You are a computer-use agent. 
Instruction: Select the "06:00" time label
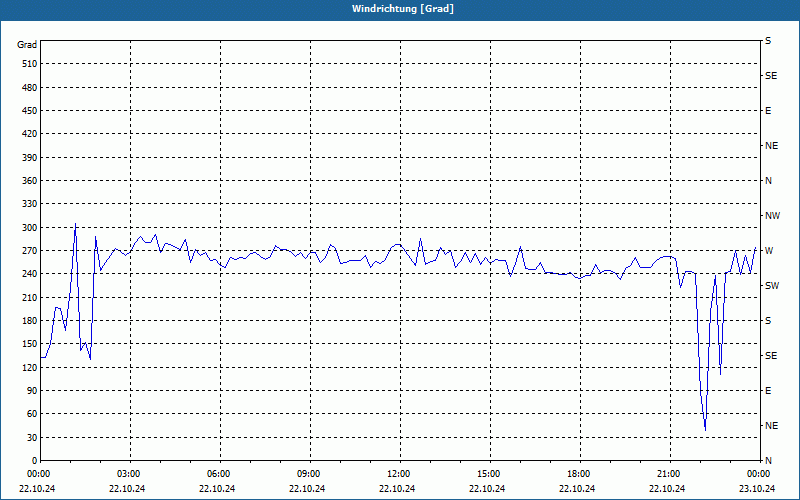[220, 474]
